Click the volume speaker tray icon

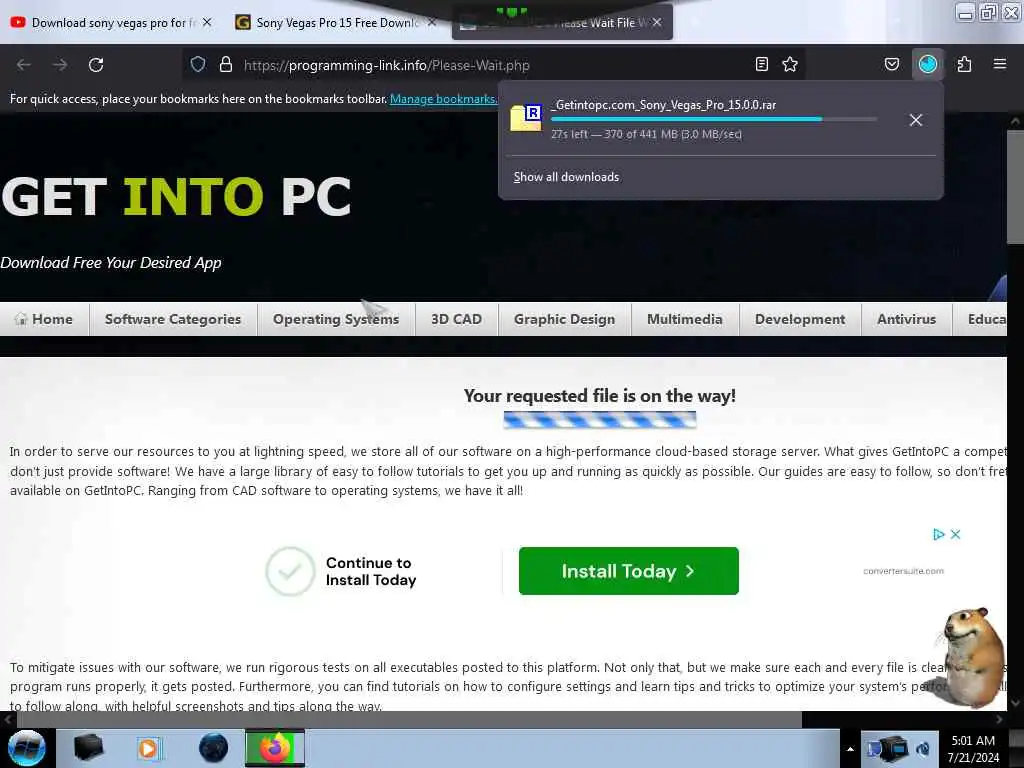click(923, 749)
